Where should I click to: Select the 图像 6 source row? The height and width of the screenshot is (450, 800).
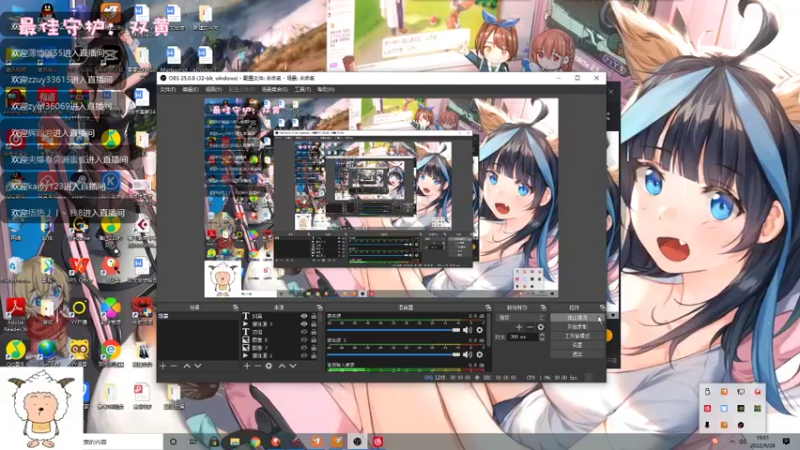[279, 340]
